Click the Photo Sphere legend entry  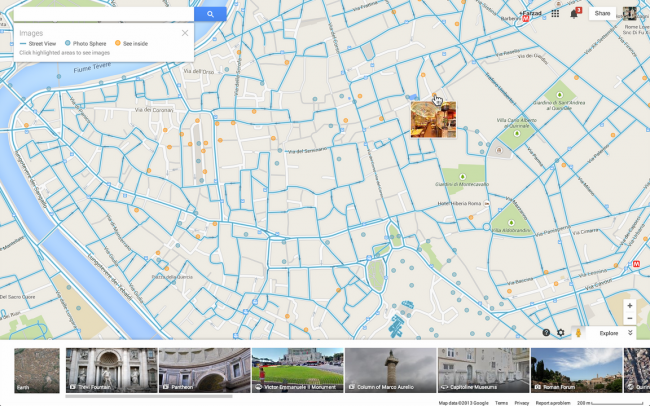pyautogui.click(x=86, y=44)
